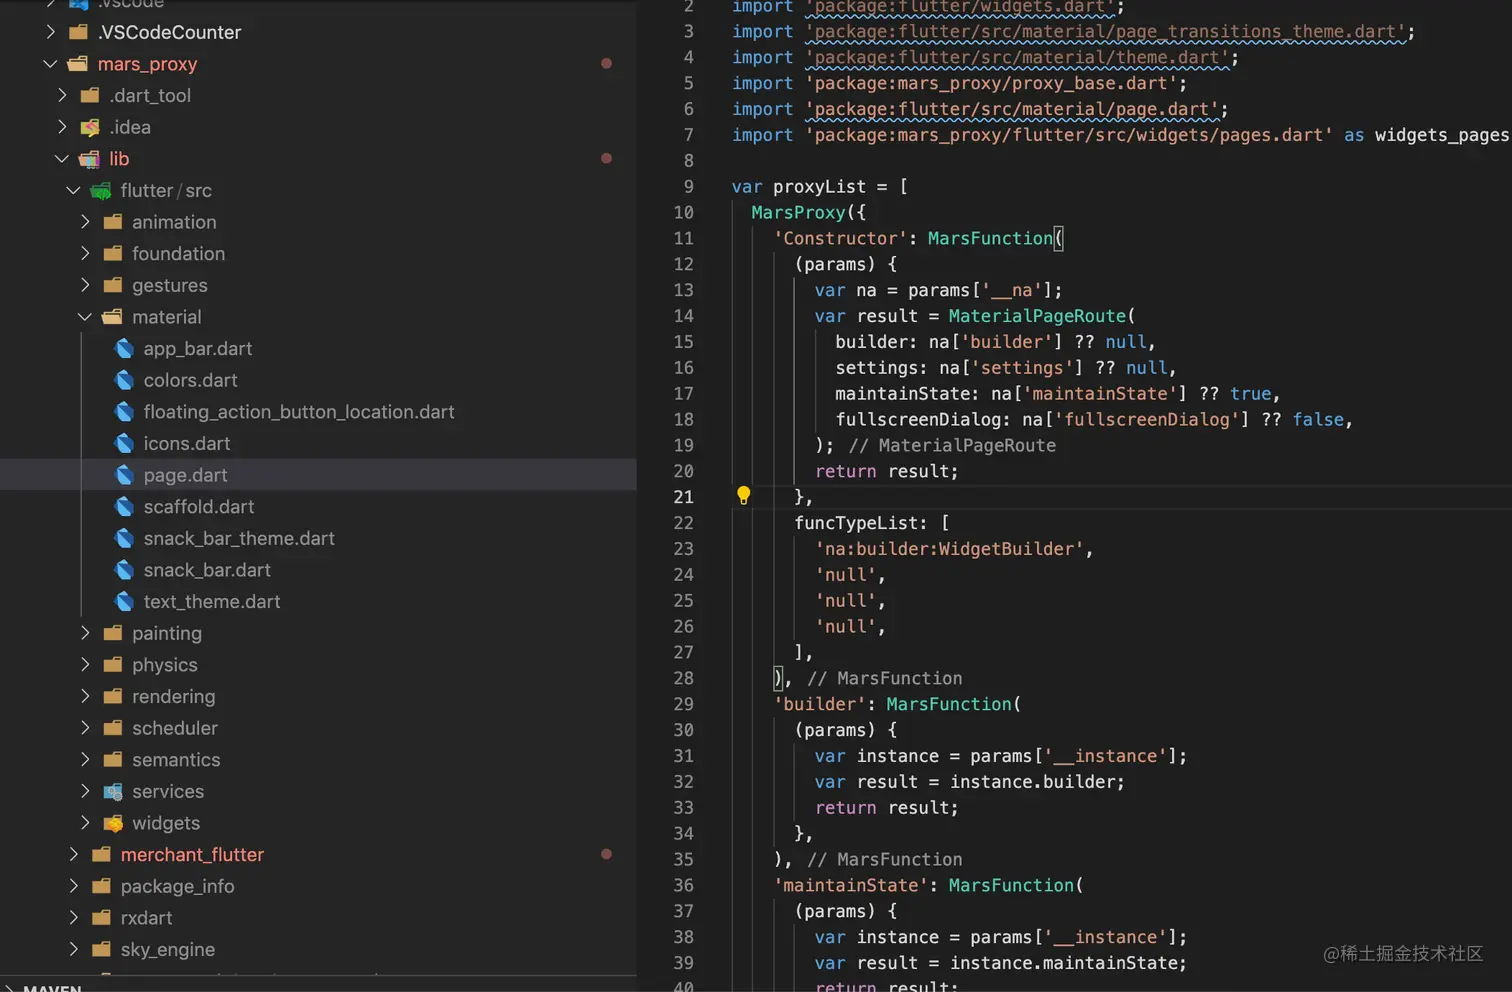Expand the foundation folder chevron

(x=85, y=254)
